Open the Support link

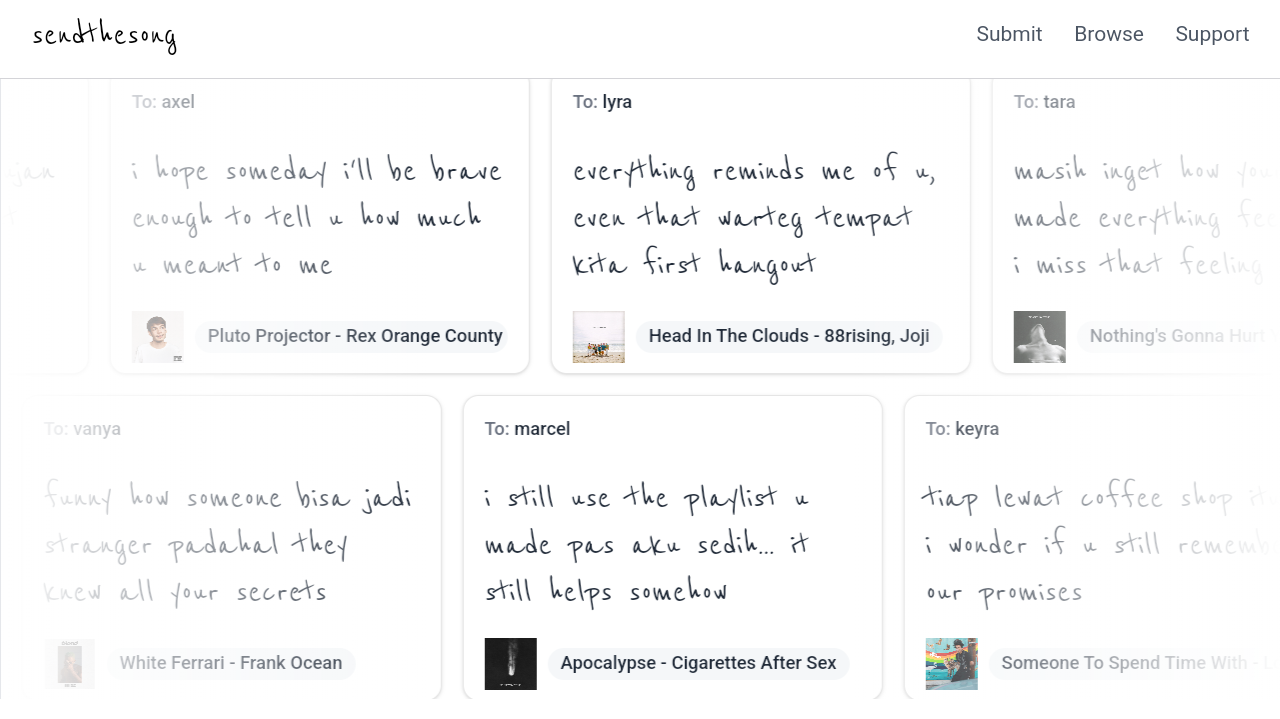(x=1212, y=34)
